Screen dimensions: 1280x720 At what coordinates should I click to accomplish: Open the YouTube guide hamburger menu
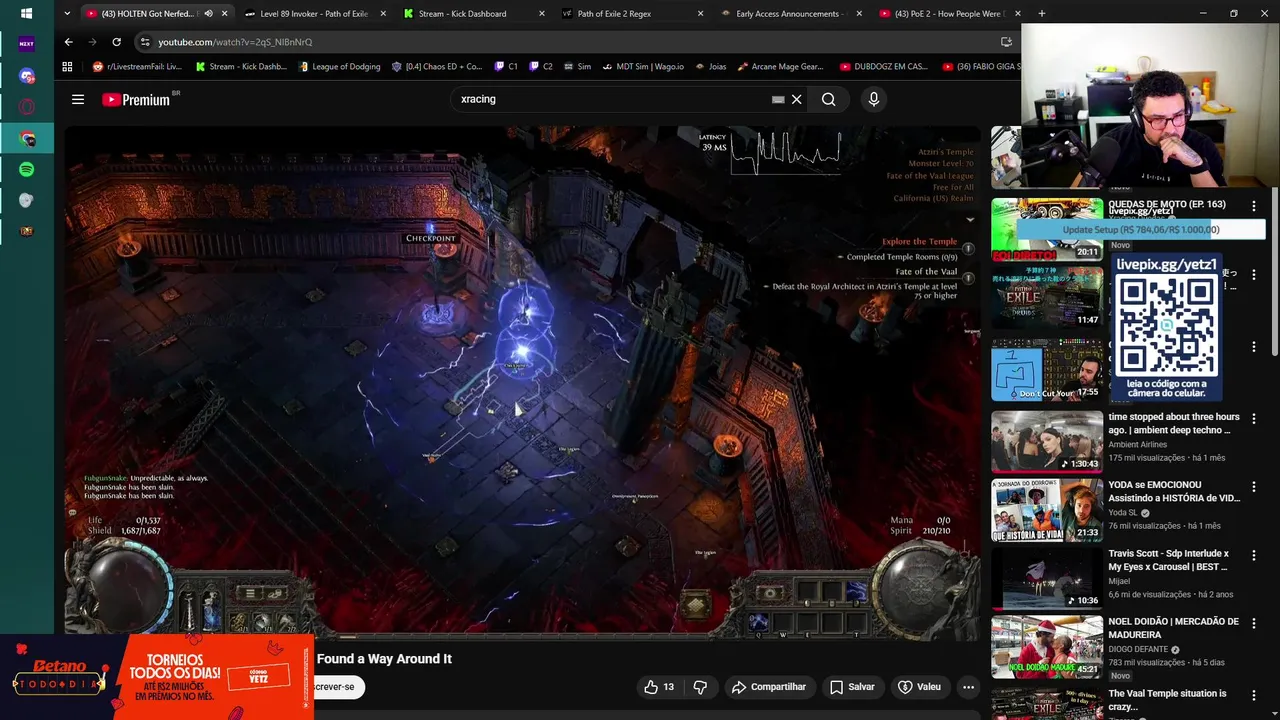[78, 99]
